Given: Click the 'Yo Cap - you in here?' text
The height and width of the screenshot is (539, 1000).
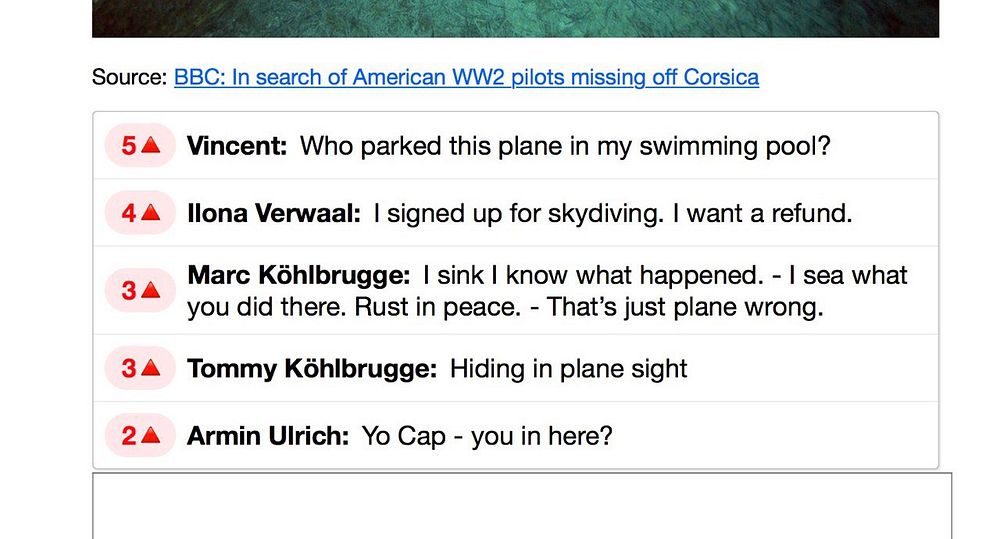Looking at the screenshot, I should [x=486, y=436].
